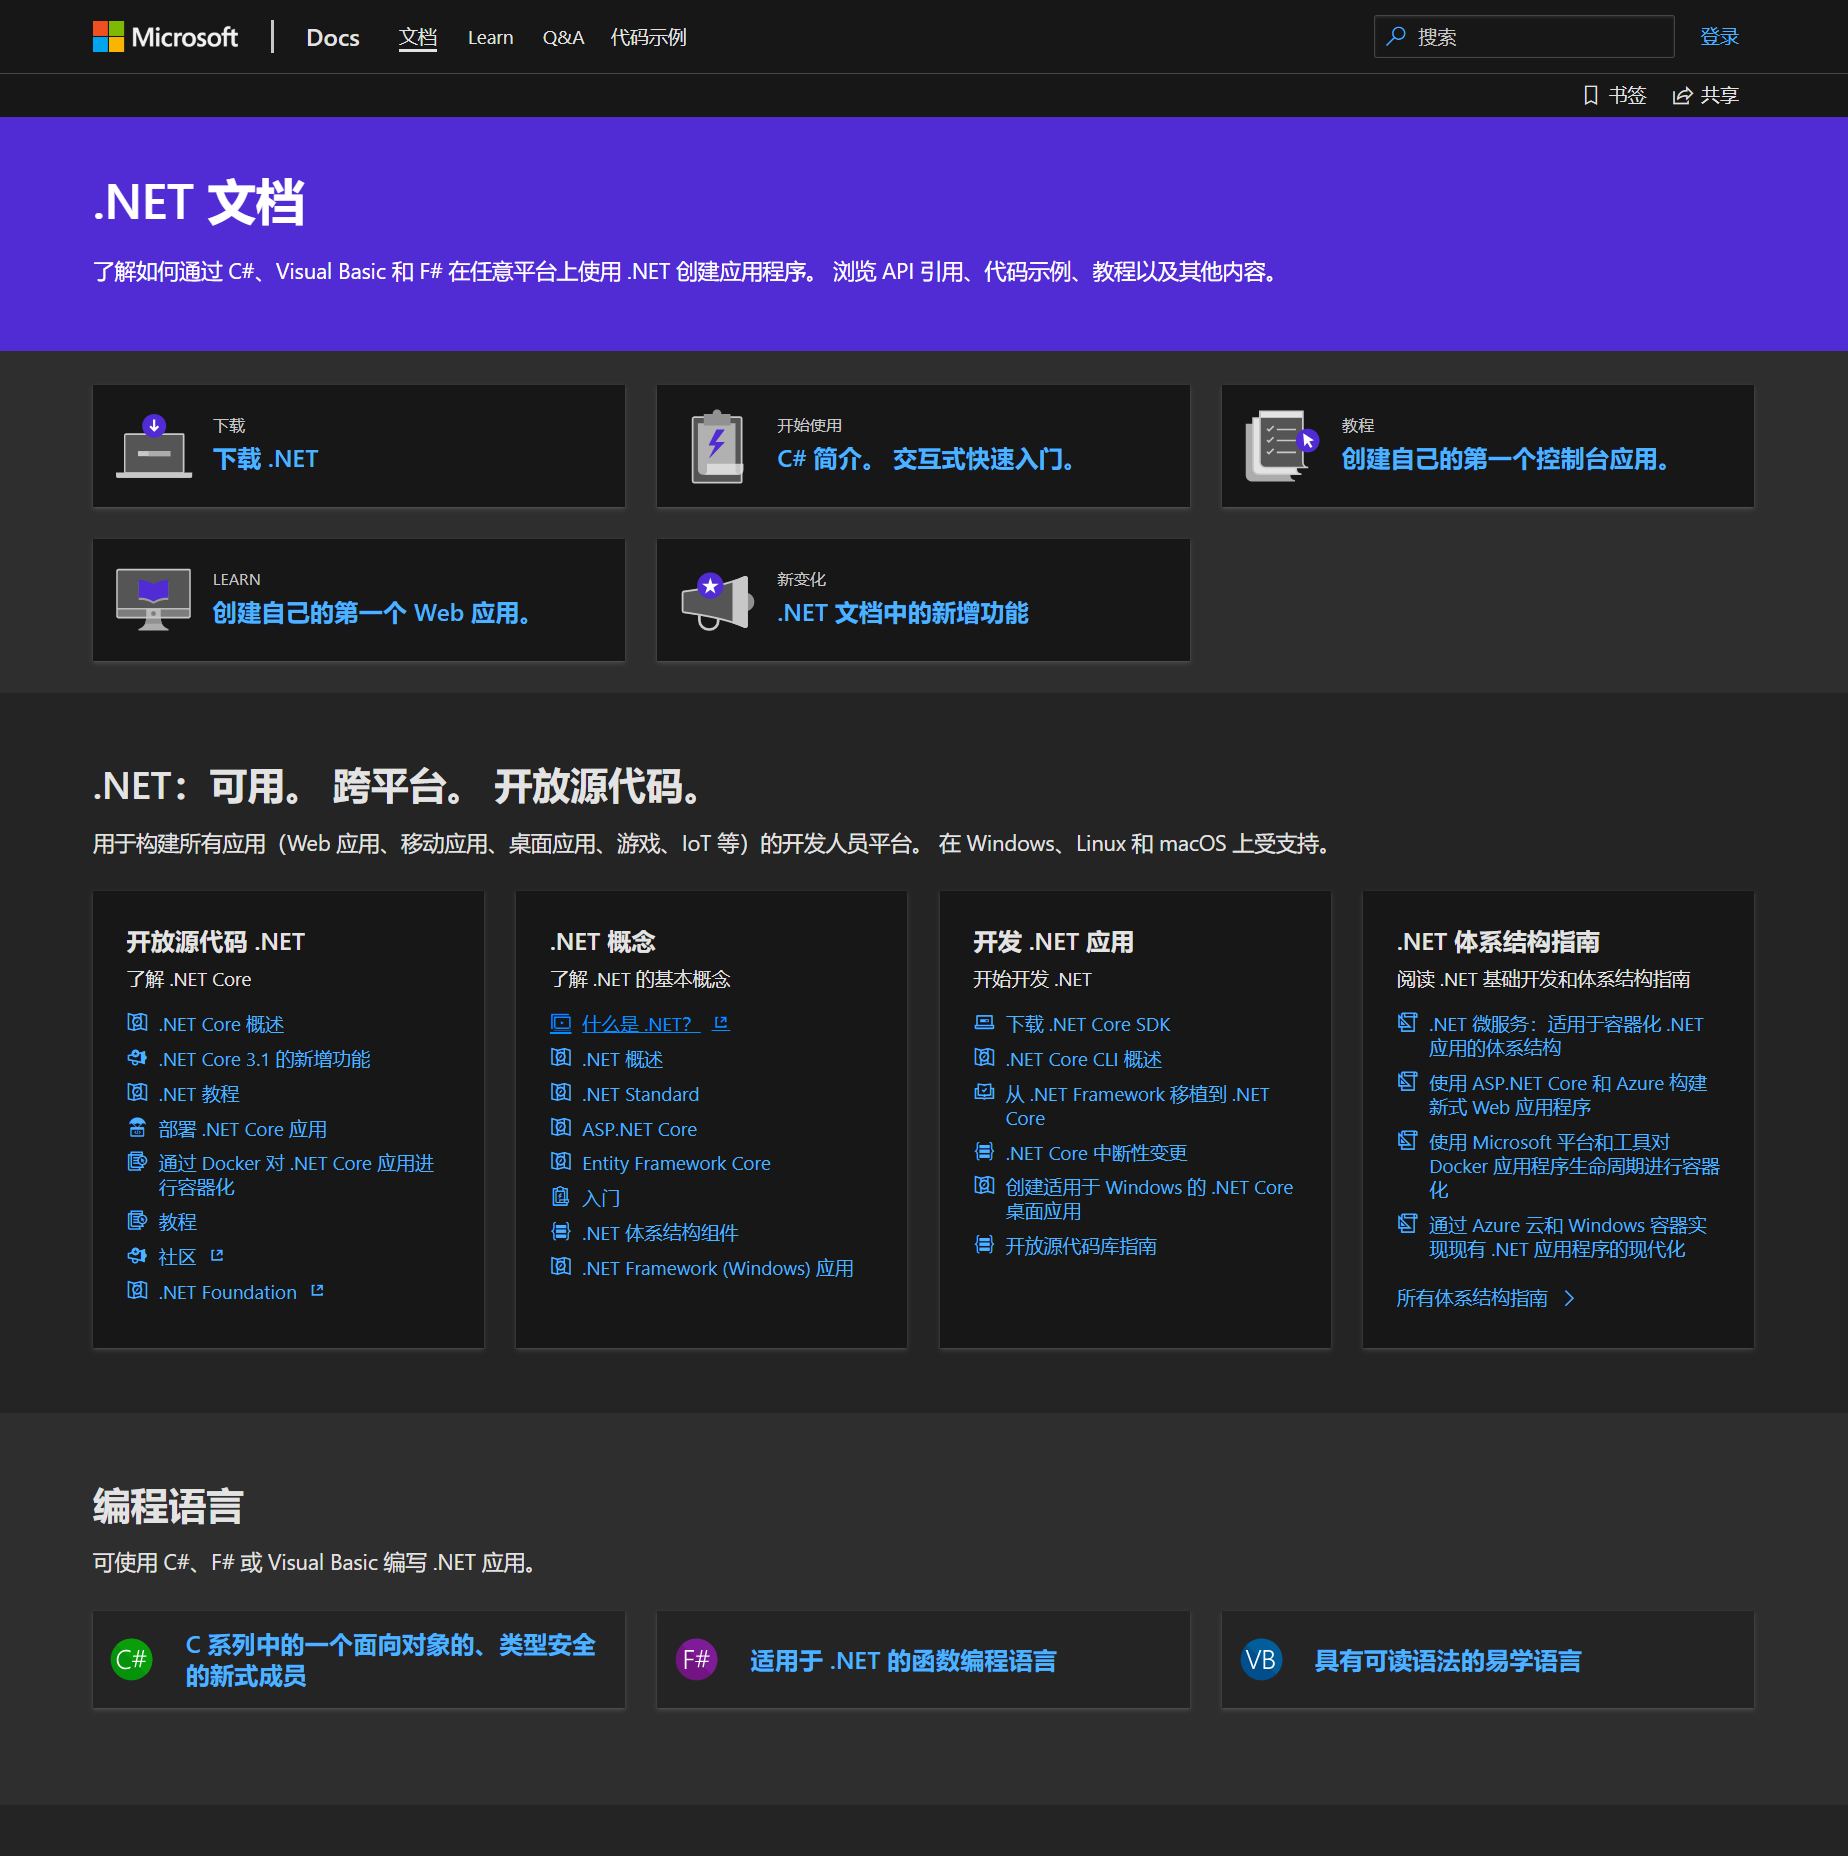Open 通过 Docker 对 .NET Core 应用进行容器化 link
The image size is (1848, 1856).
click(296, 1175)
